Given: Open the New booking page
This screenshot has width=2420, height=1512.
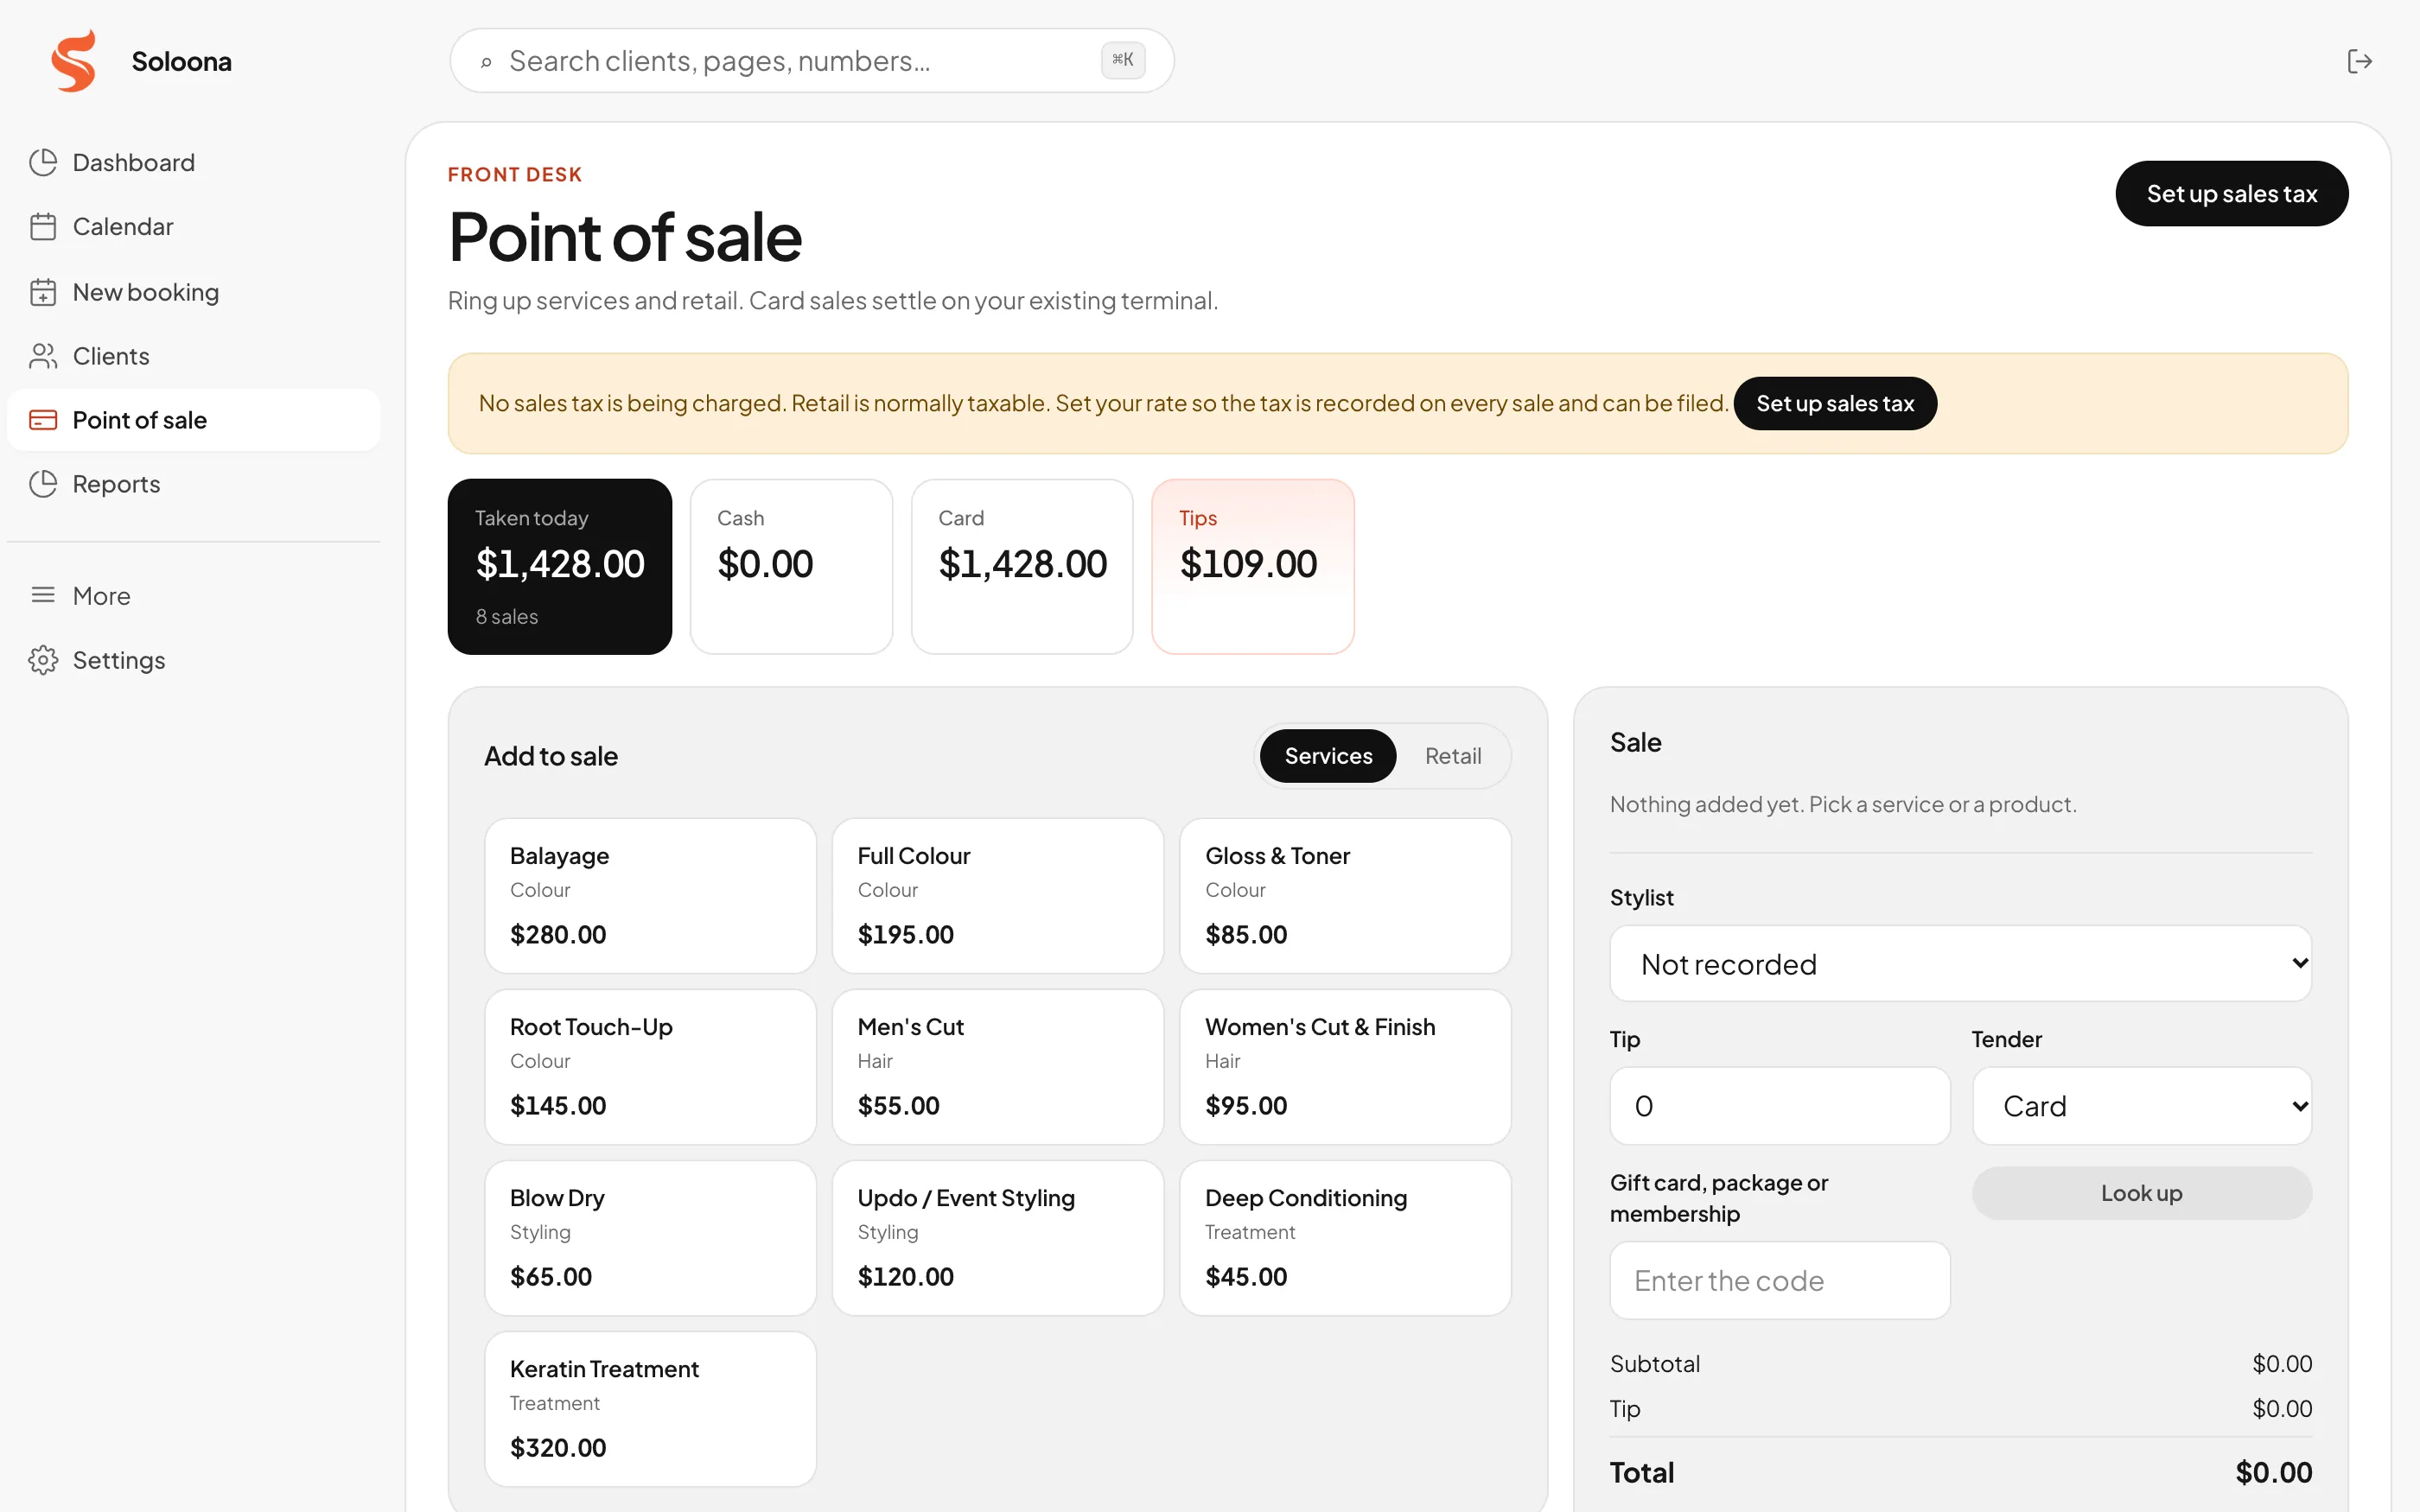Looking at the screenshot, I should pos(193,292).
